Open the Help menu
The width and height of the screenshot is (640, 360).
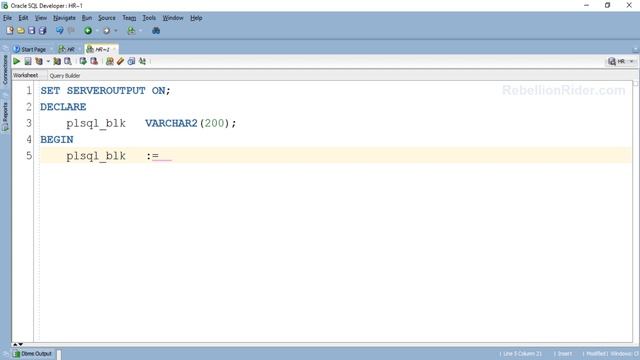tap(196, 18)
